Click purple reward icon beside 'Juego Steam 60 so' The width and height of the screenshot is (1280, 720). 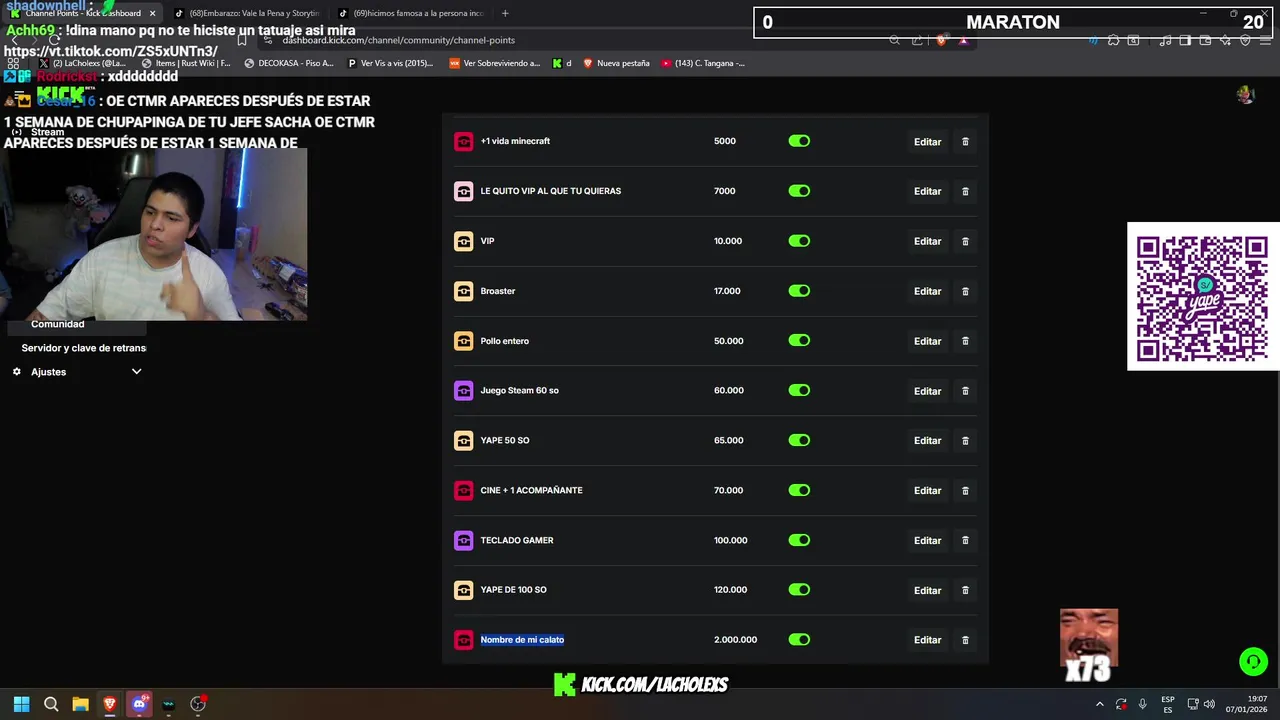click(463, 391)
